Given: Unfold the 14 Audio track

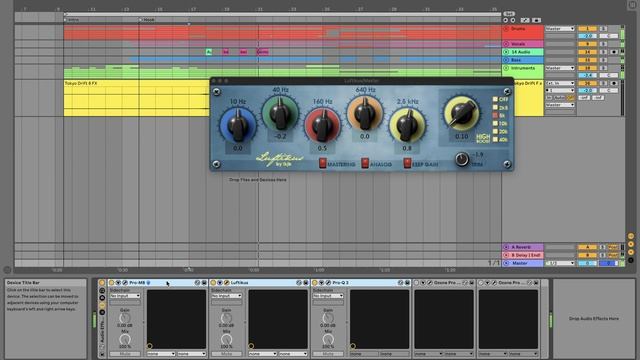Looking at the screenshot, I should 506,52.
